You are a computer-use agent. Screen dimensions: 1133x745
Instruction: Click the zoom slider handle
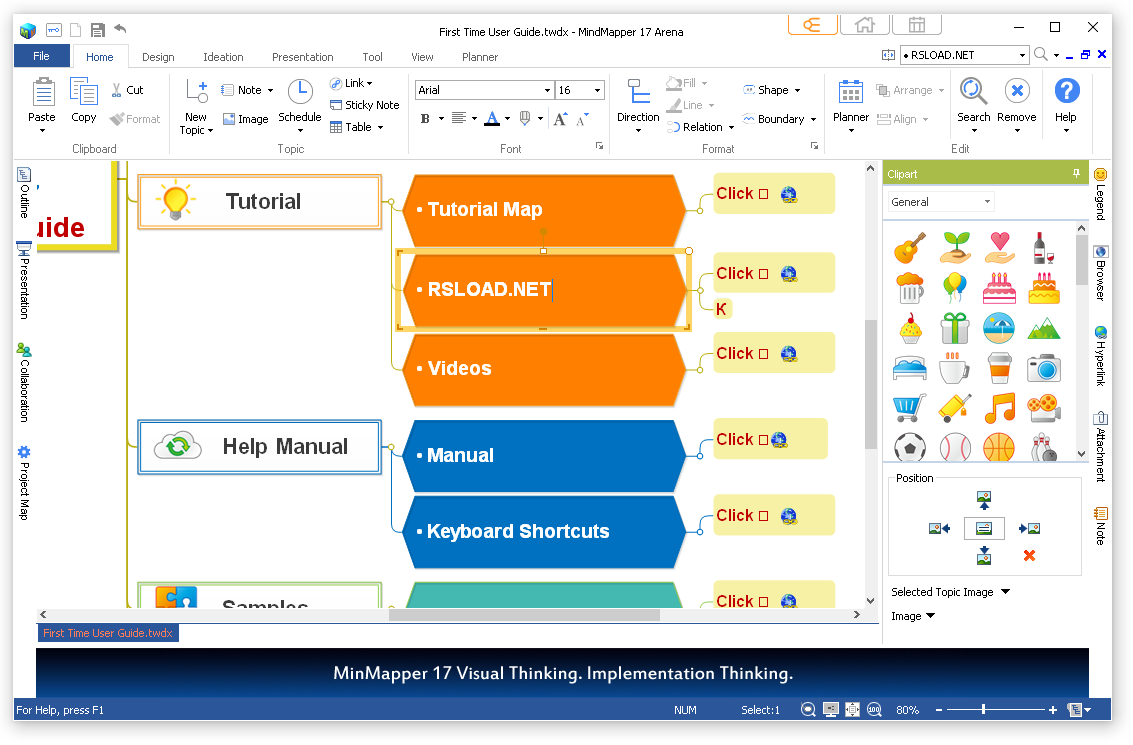click(983, 710)
